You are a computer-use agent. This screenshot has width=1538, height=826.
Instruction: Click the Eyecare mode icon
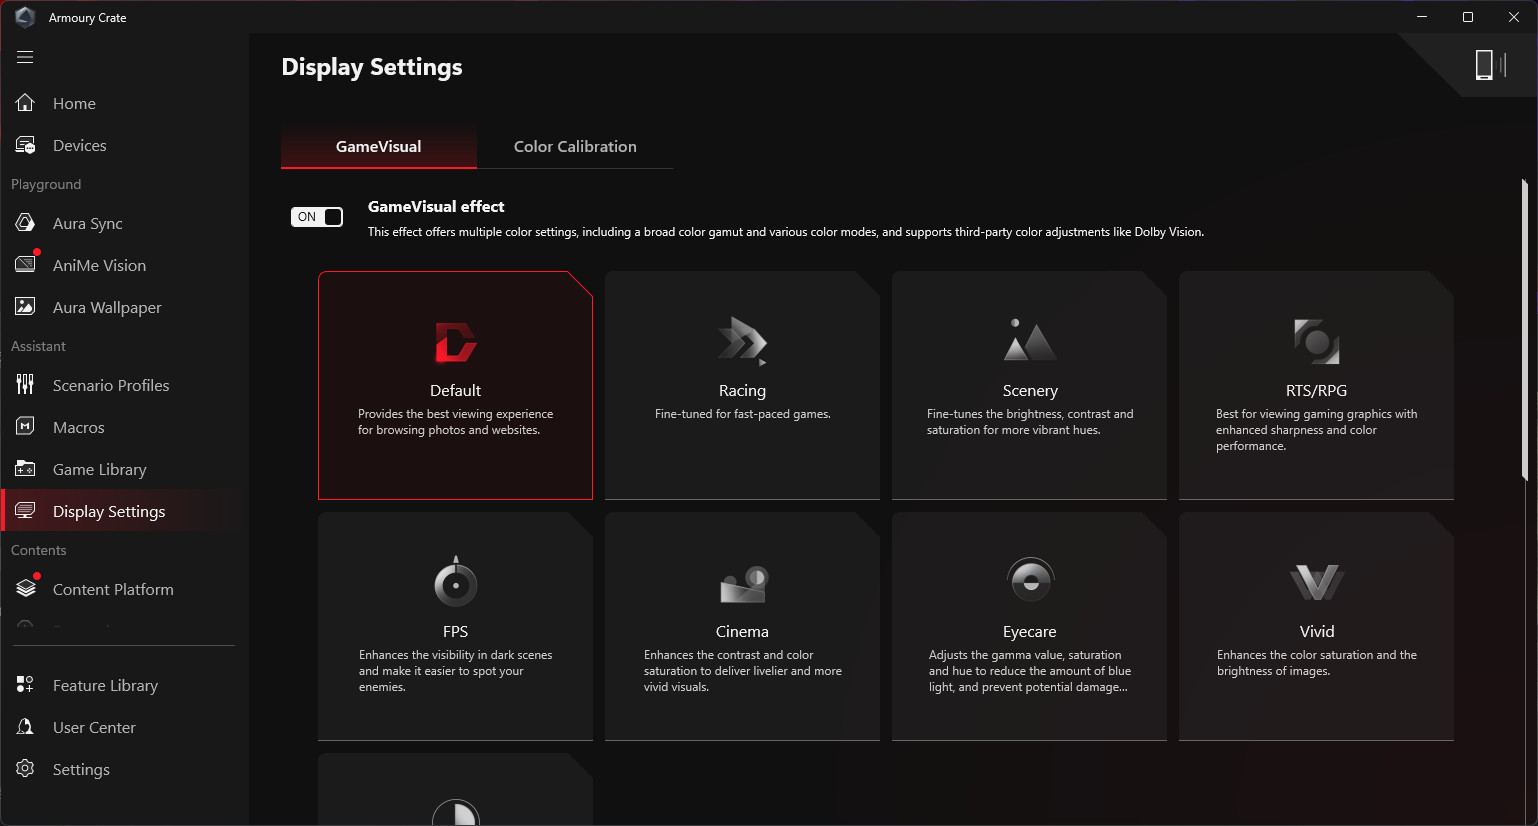coord(1030,579)
